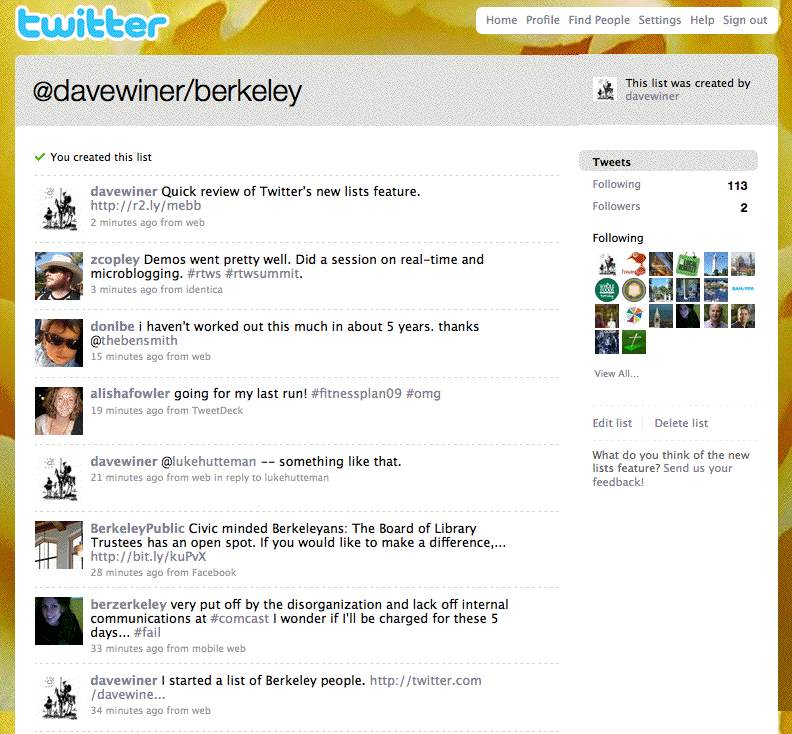The width and height of the screenshot is (792, 734).
Task: Click the Twitter logo
Action: (91, 23)
